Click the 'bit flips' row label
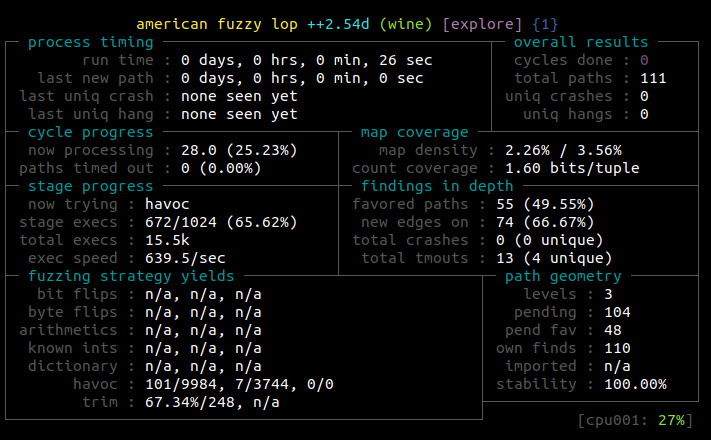 77,294
